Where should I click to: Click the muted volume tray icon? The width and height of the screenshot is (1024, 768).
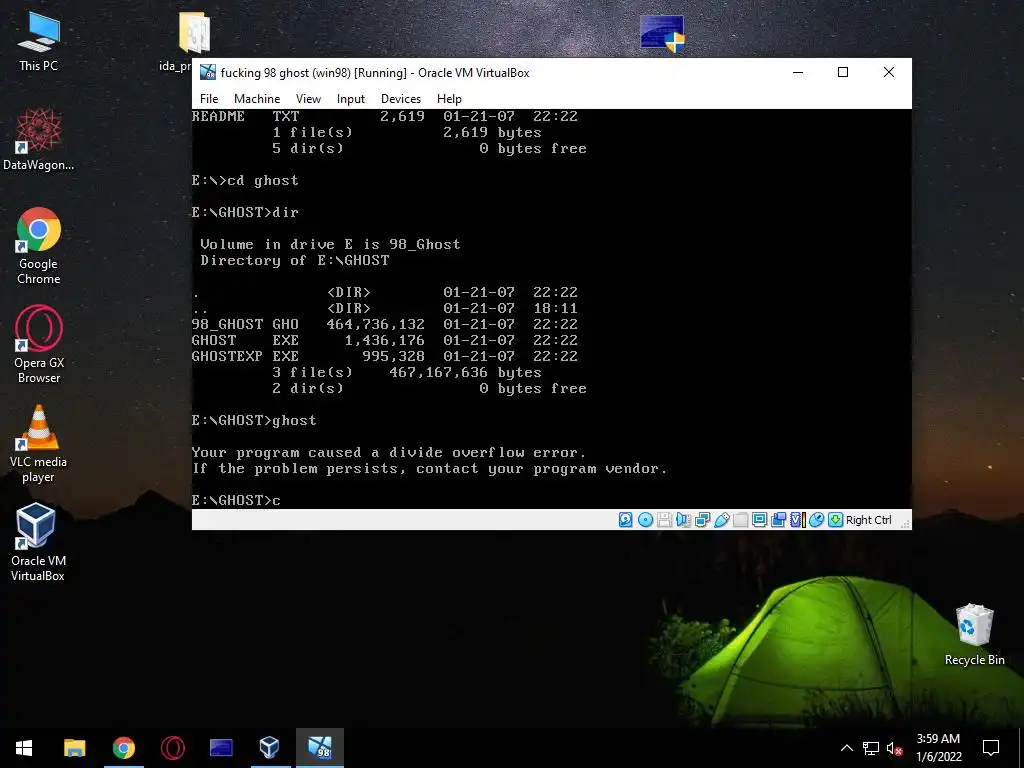coord(895,748)
